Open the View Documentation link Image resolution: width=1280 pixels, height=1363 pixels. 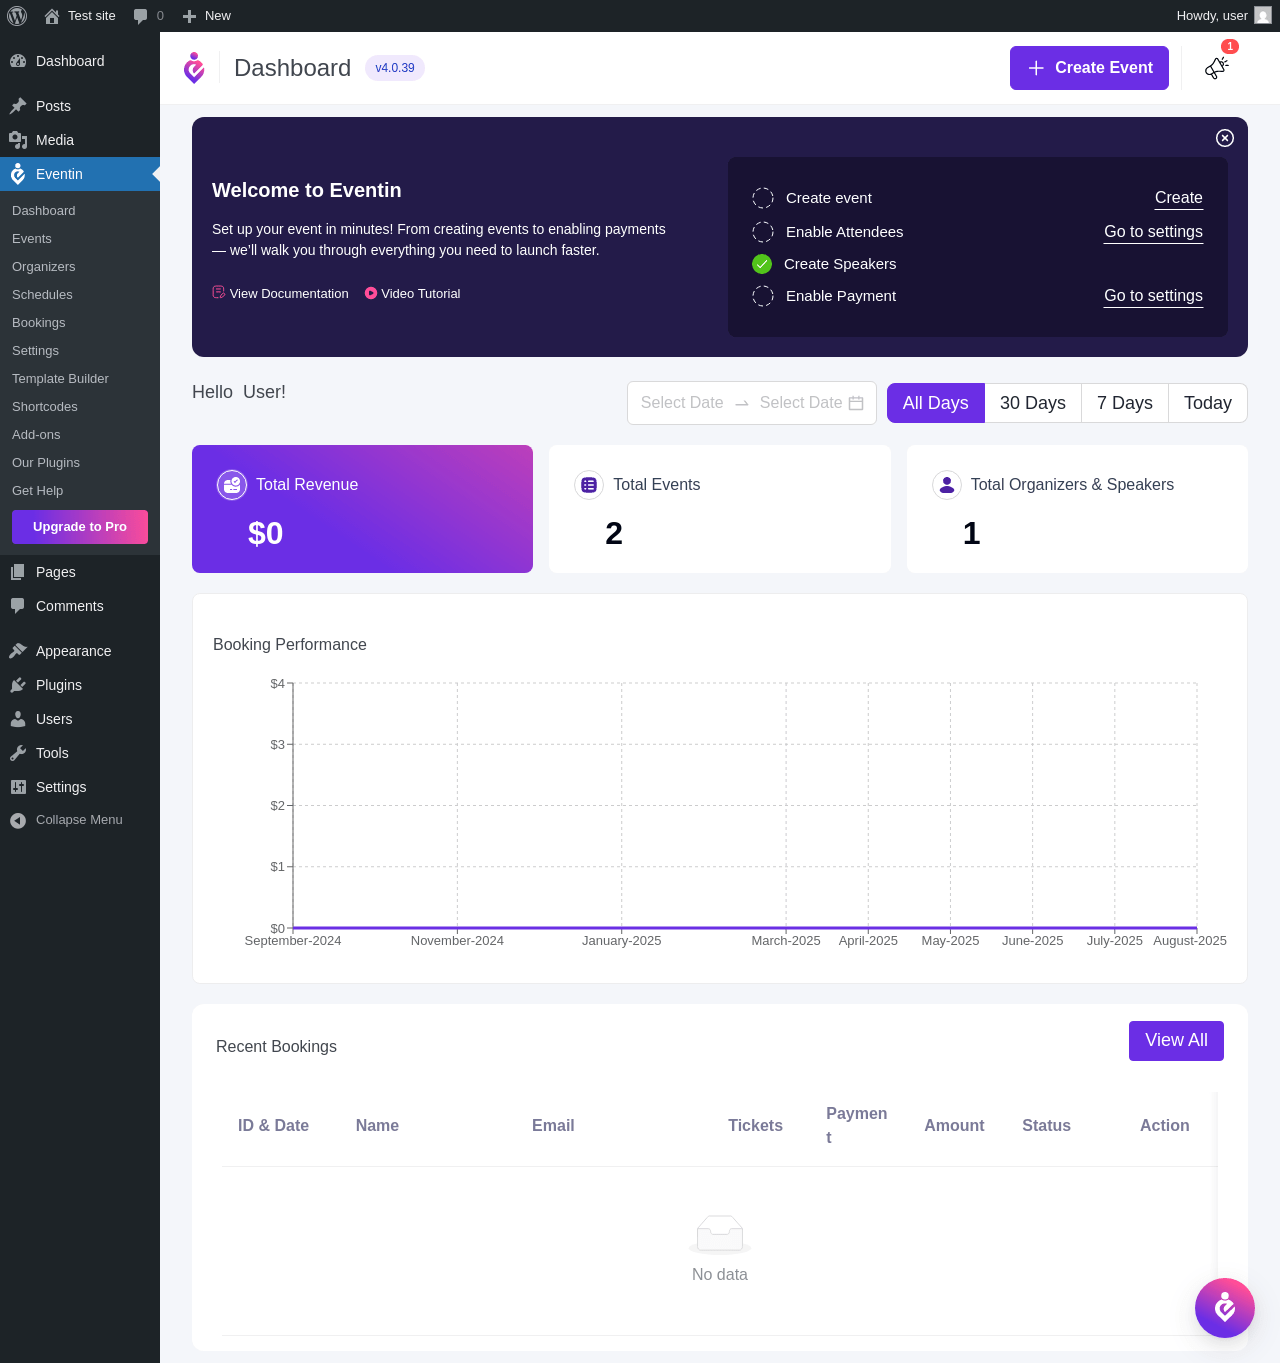280,293
